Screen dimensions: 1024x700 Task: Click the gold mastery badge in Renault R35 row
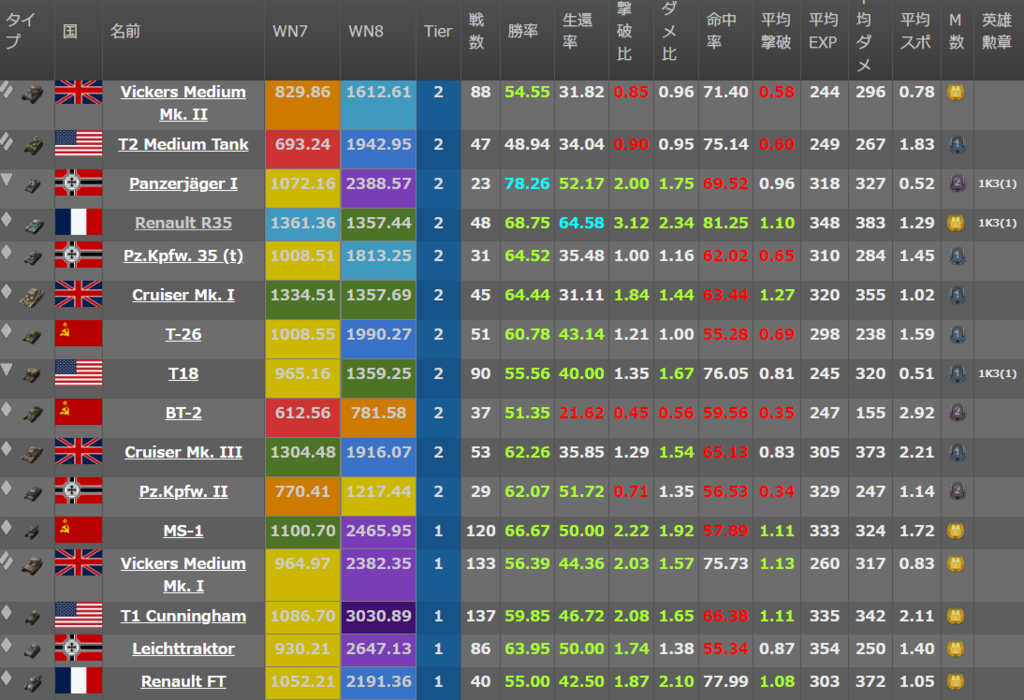(956, 223)
